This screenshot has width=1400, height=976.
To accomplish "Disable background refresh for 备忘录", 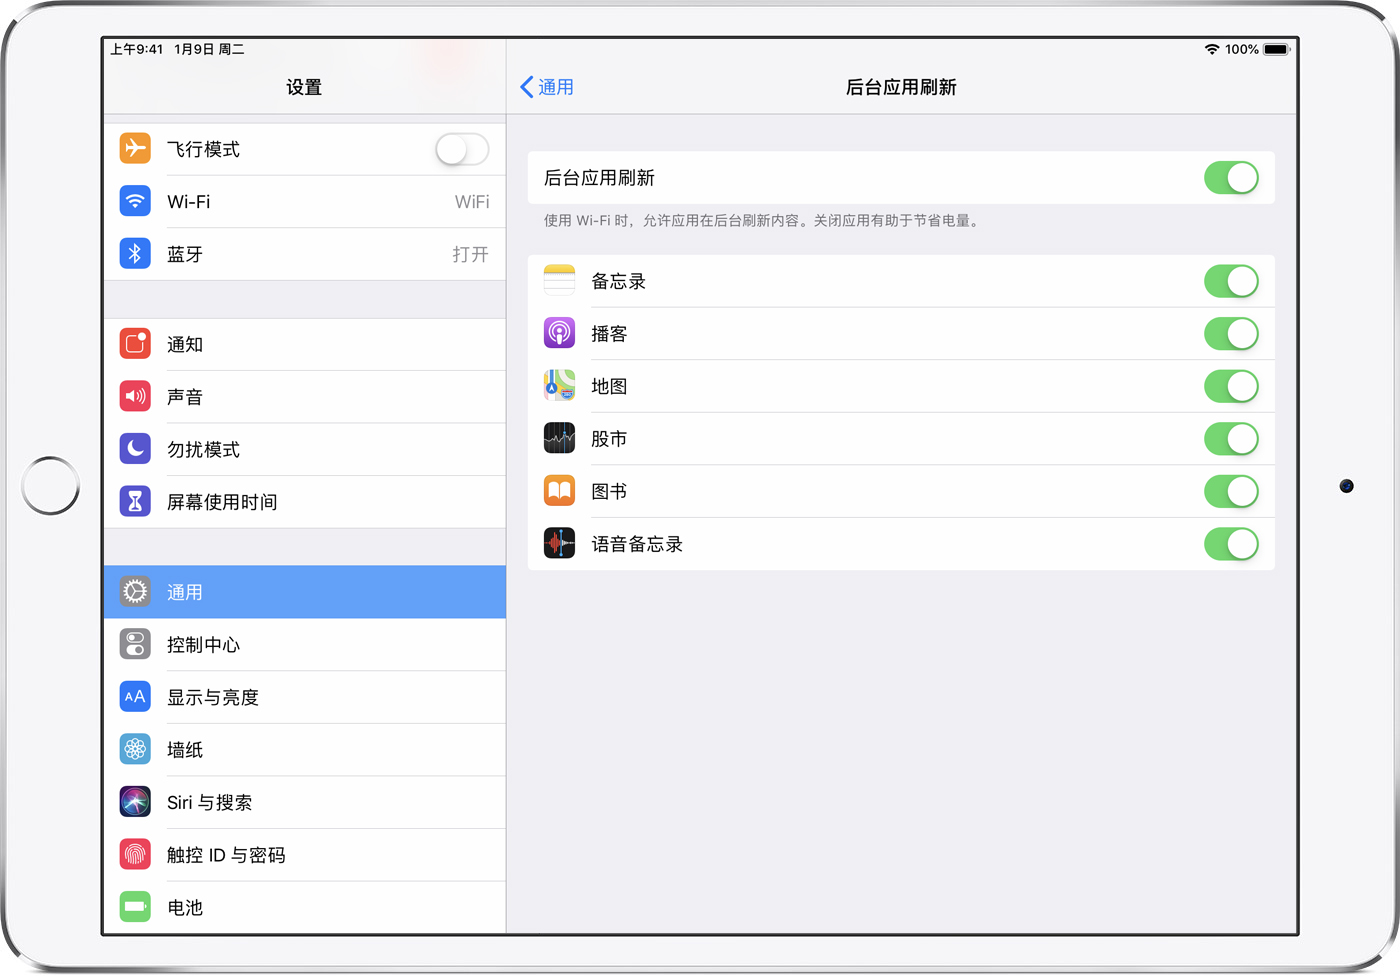I will click(x=1230, y=281).
